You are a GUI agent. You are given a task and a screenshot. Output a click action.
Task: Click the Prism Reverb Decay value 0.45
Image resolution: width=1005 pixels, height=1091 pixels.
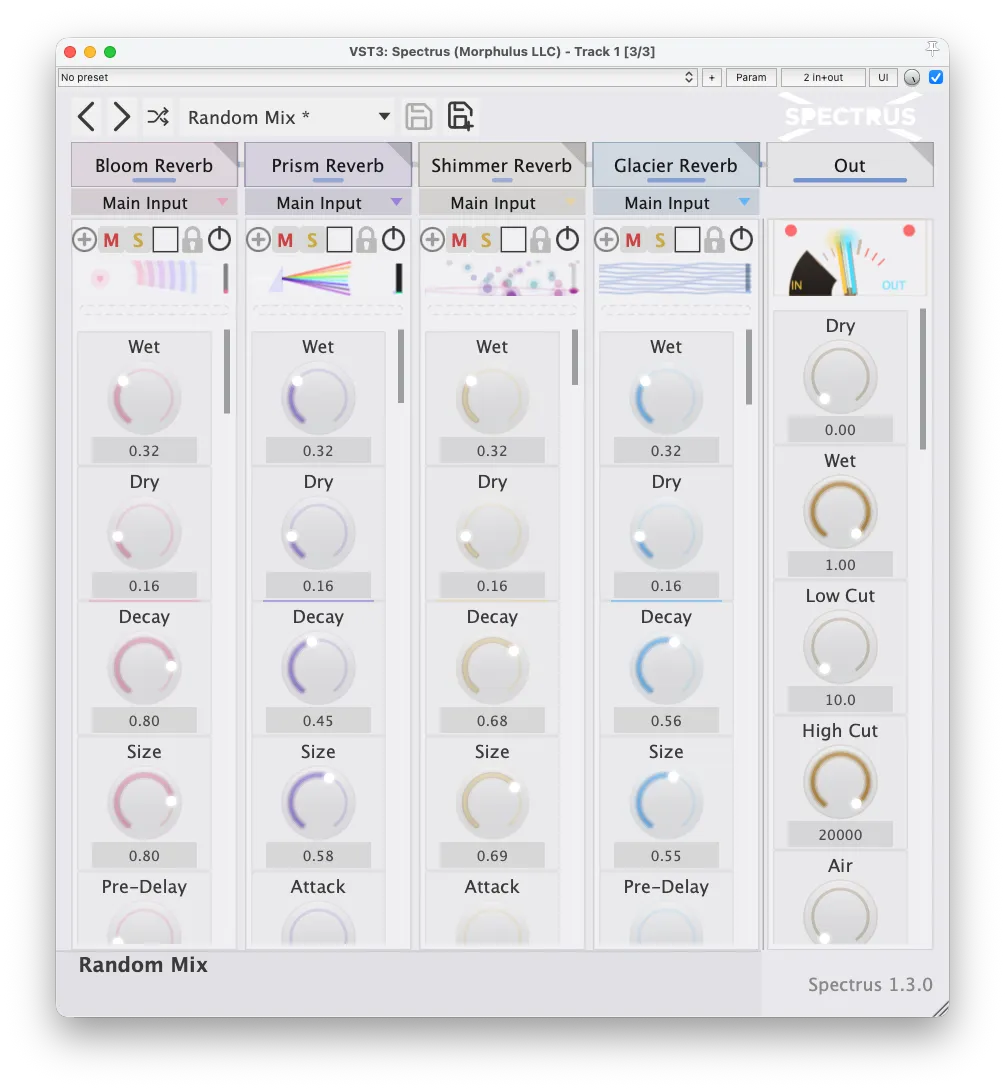[318, 720]
